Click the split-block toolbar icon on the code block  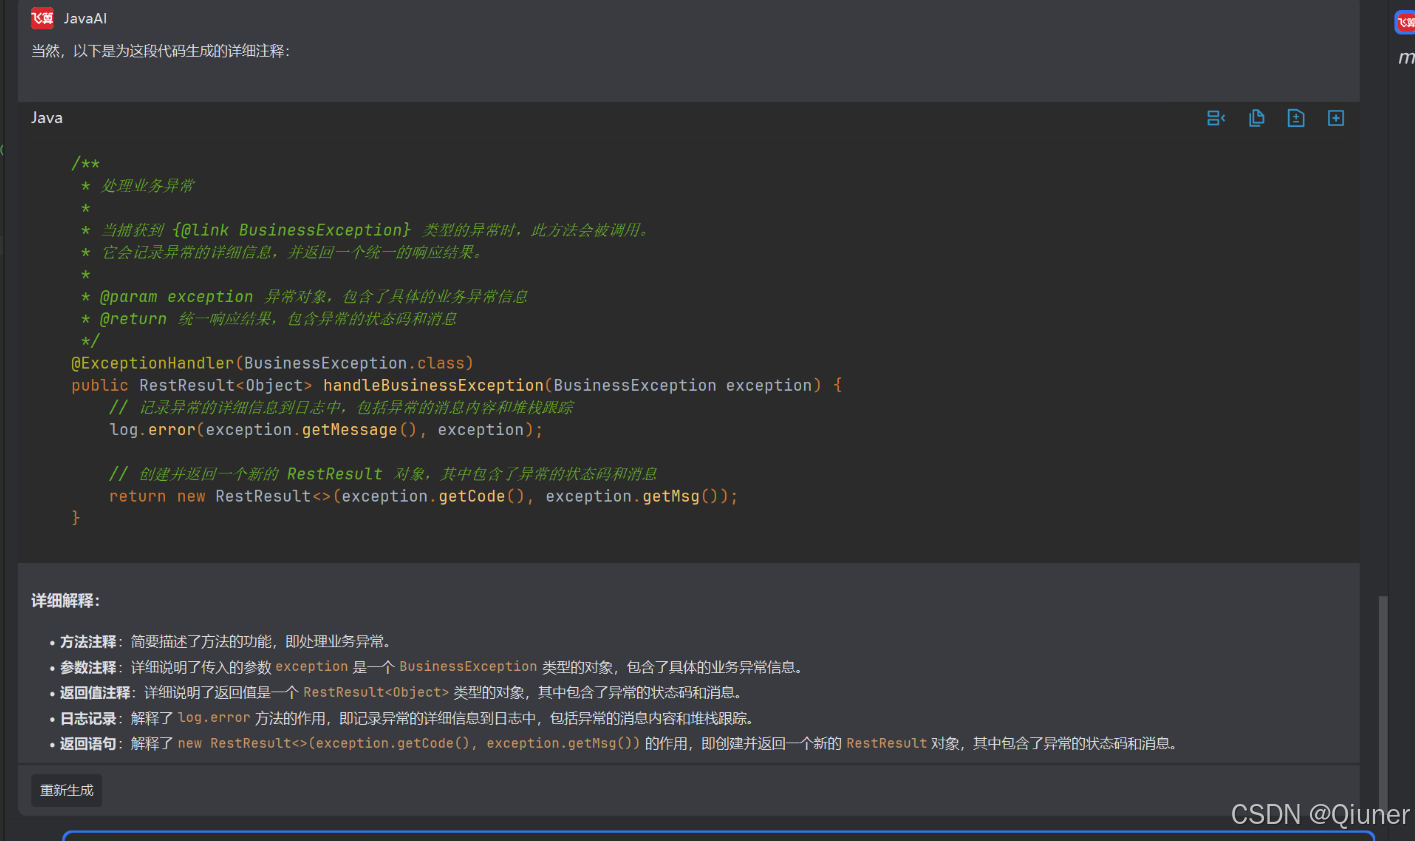(x=1216, y=117)
